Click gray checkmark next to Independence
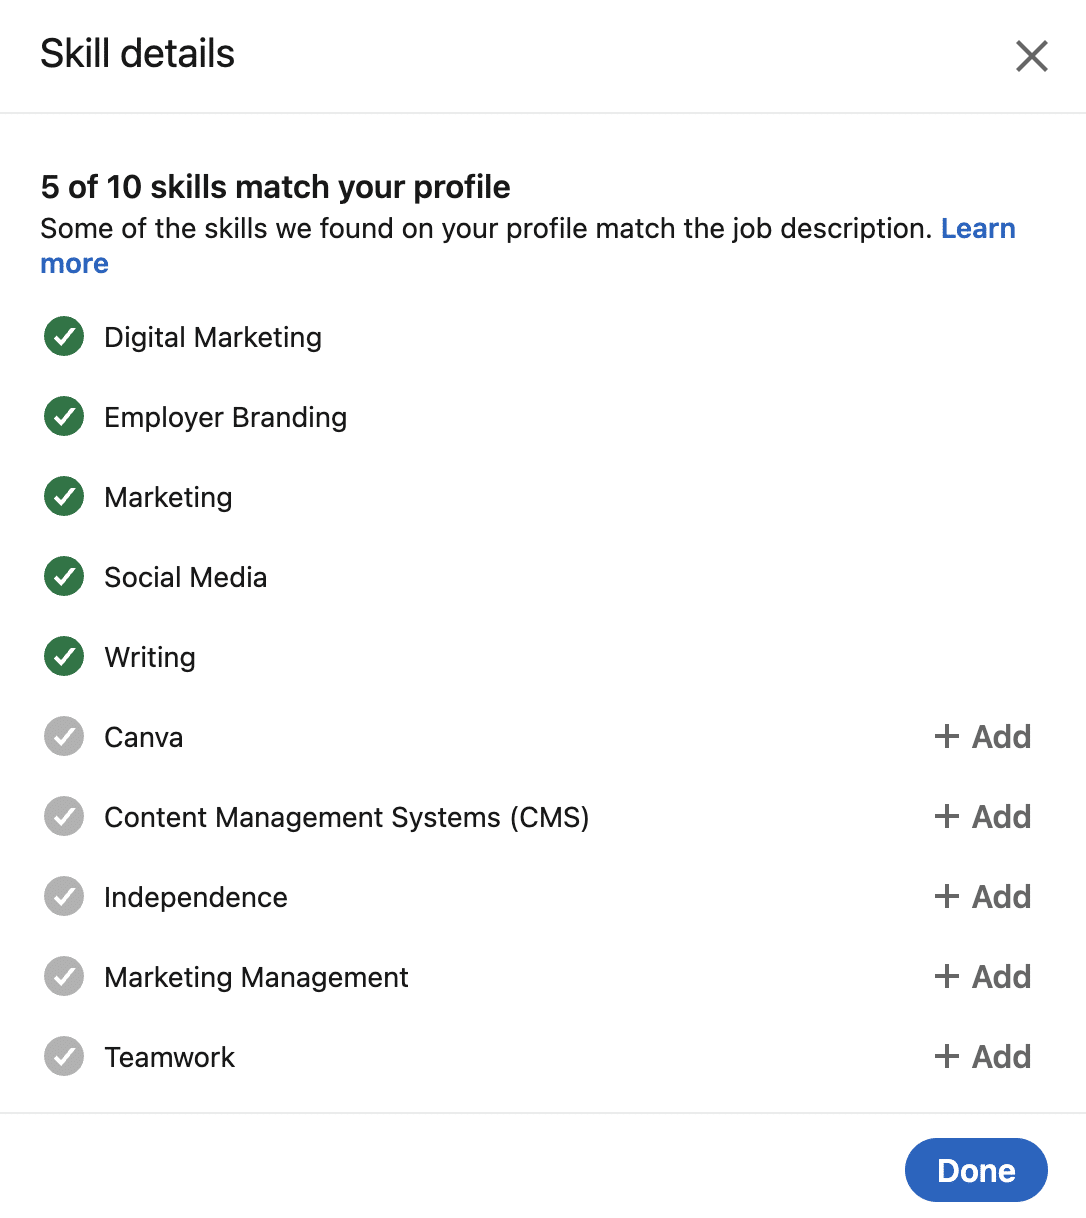1086x1218 pixels. click(x=64, y=897)
